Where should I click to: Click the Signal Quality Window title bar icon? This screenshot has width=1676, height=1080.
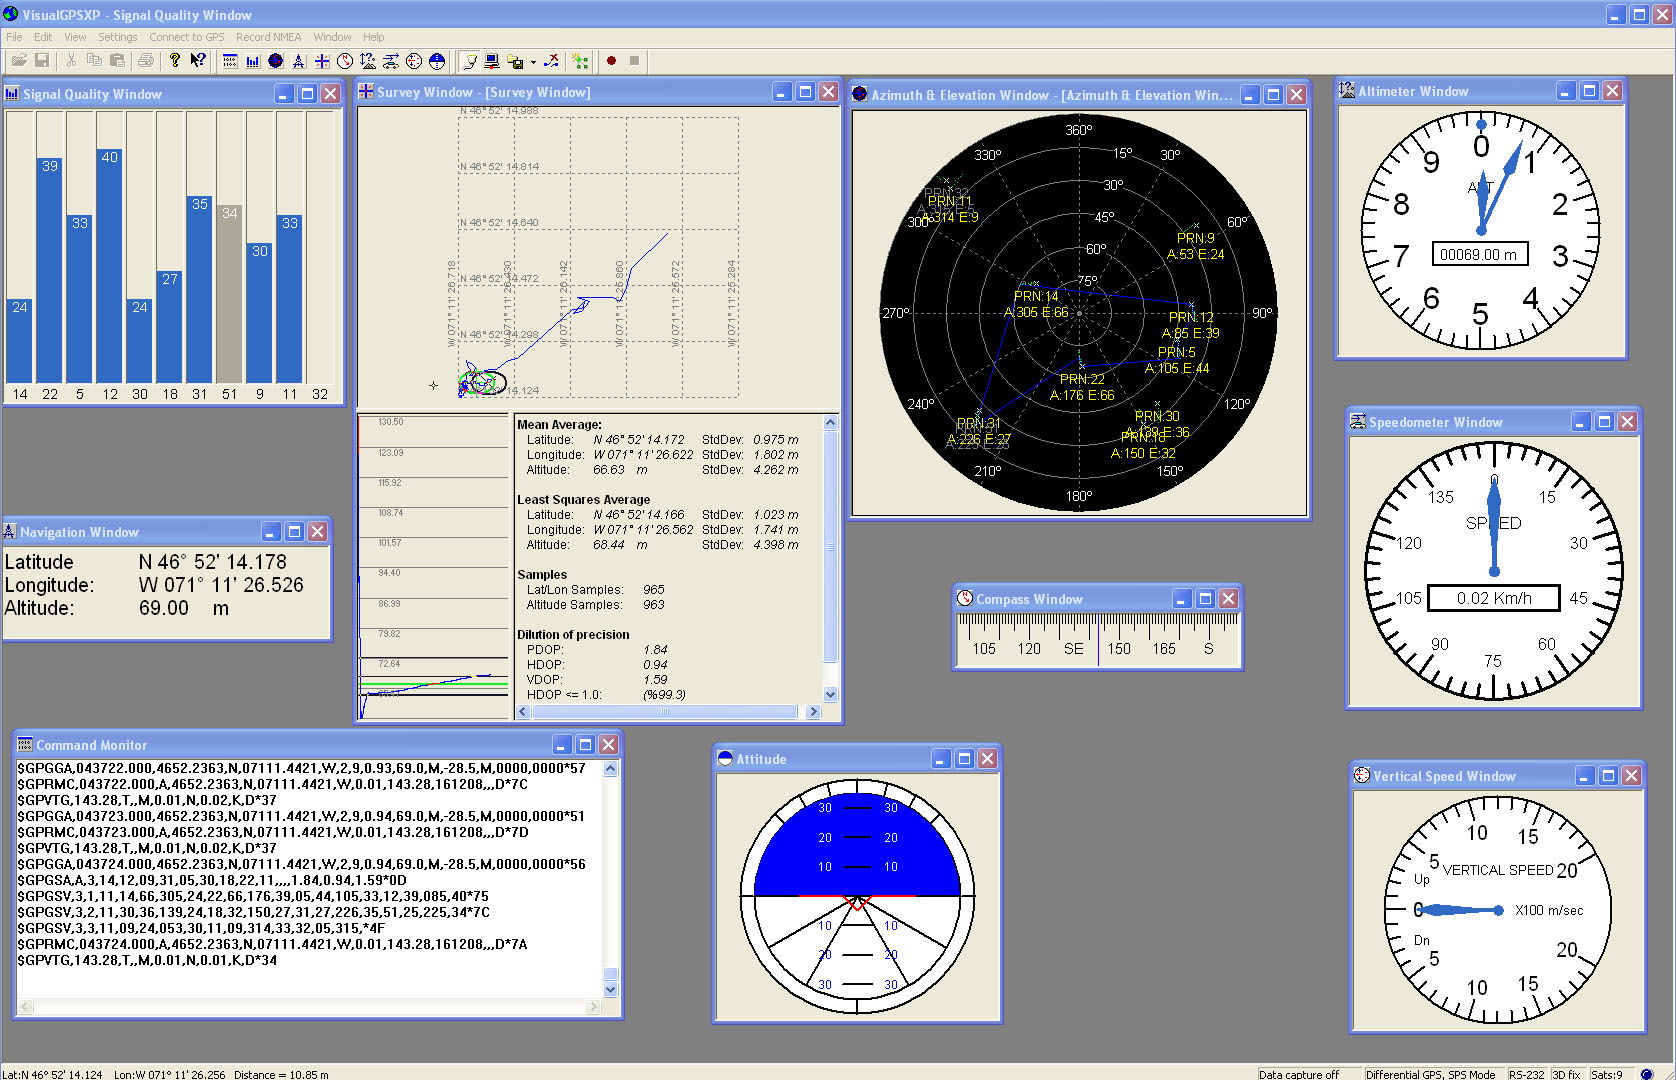pyautogui.click(x=12, y=94)
